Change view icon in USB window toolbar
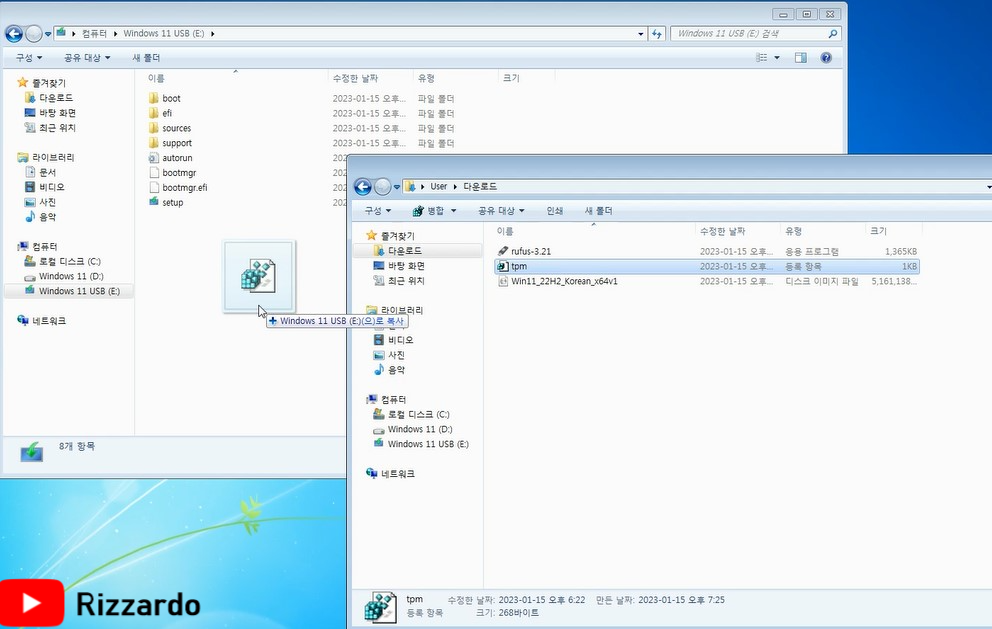 762,58
